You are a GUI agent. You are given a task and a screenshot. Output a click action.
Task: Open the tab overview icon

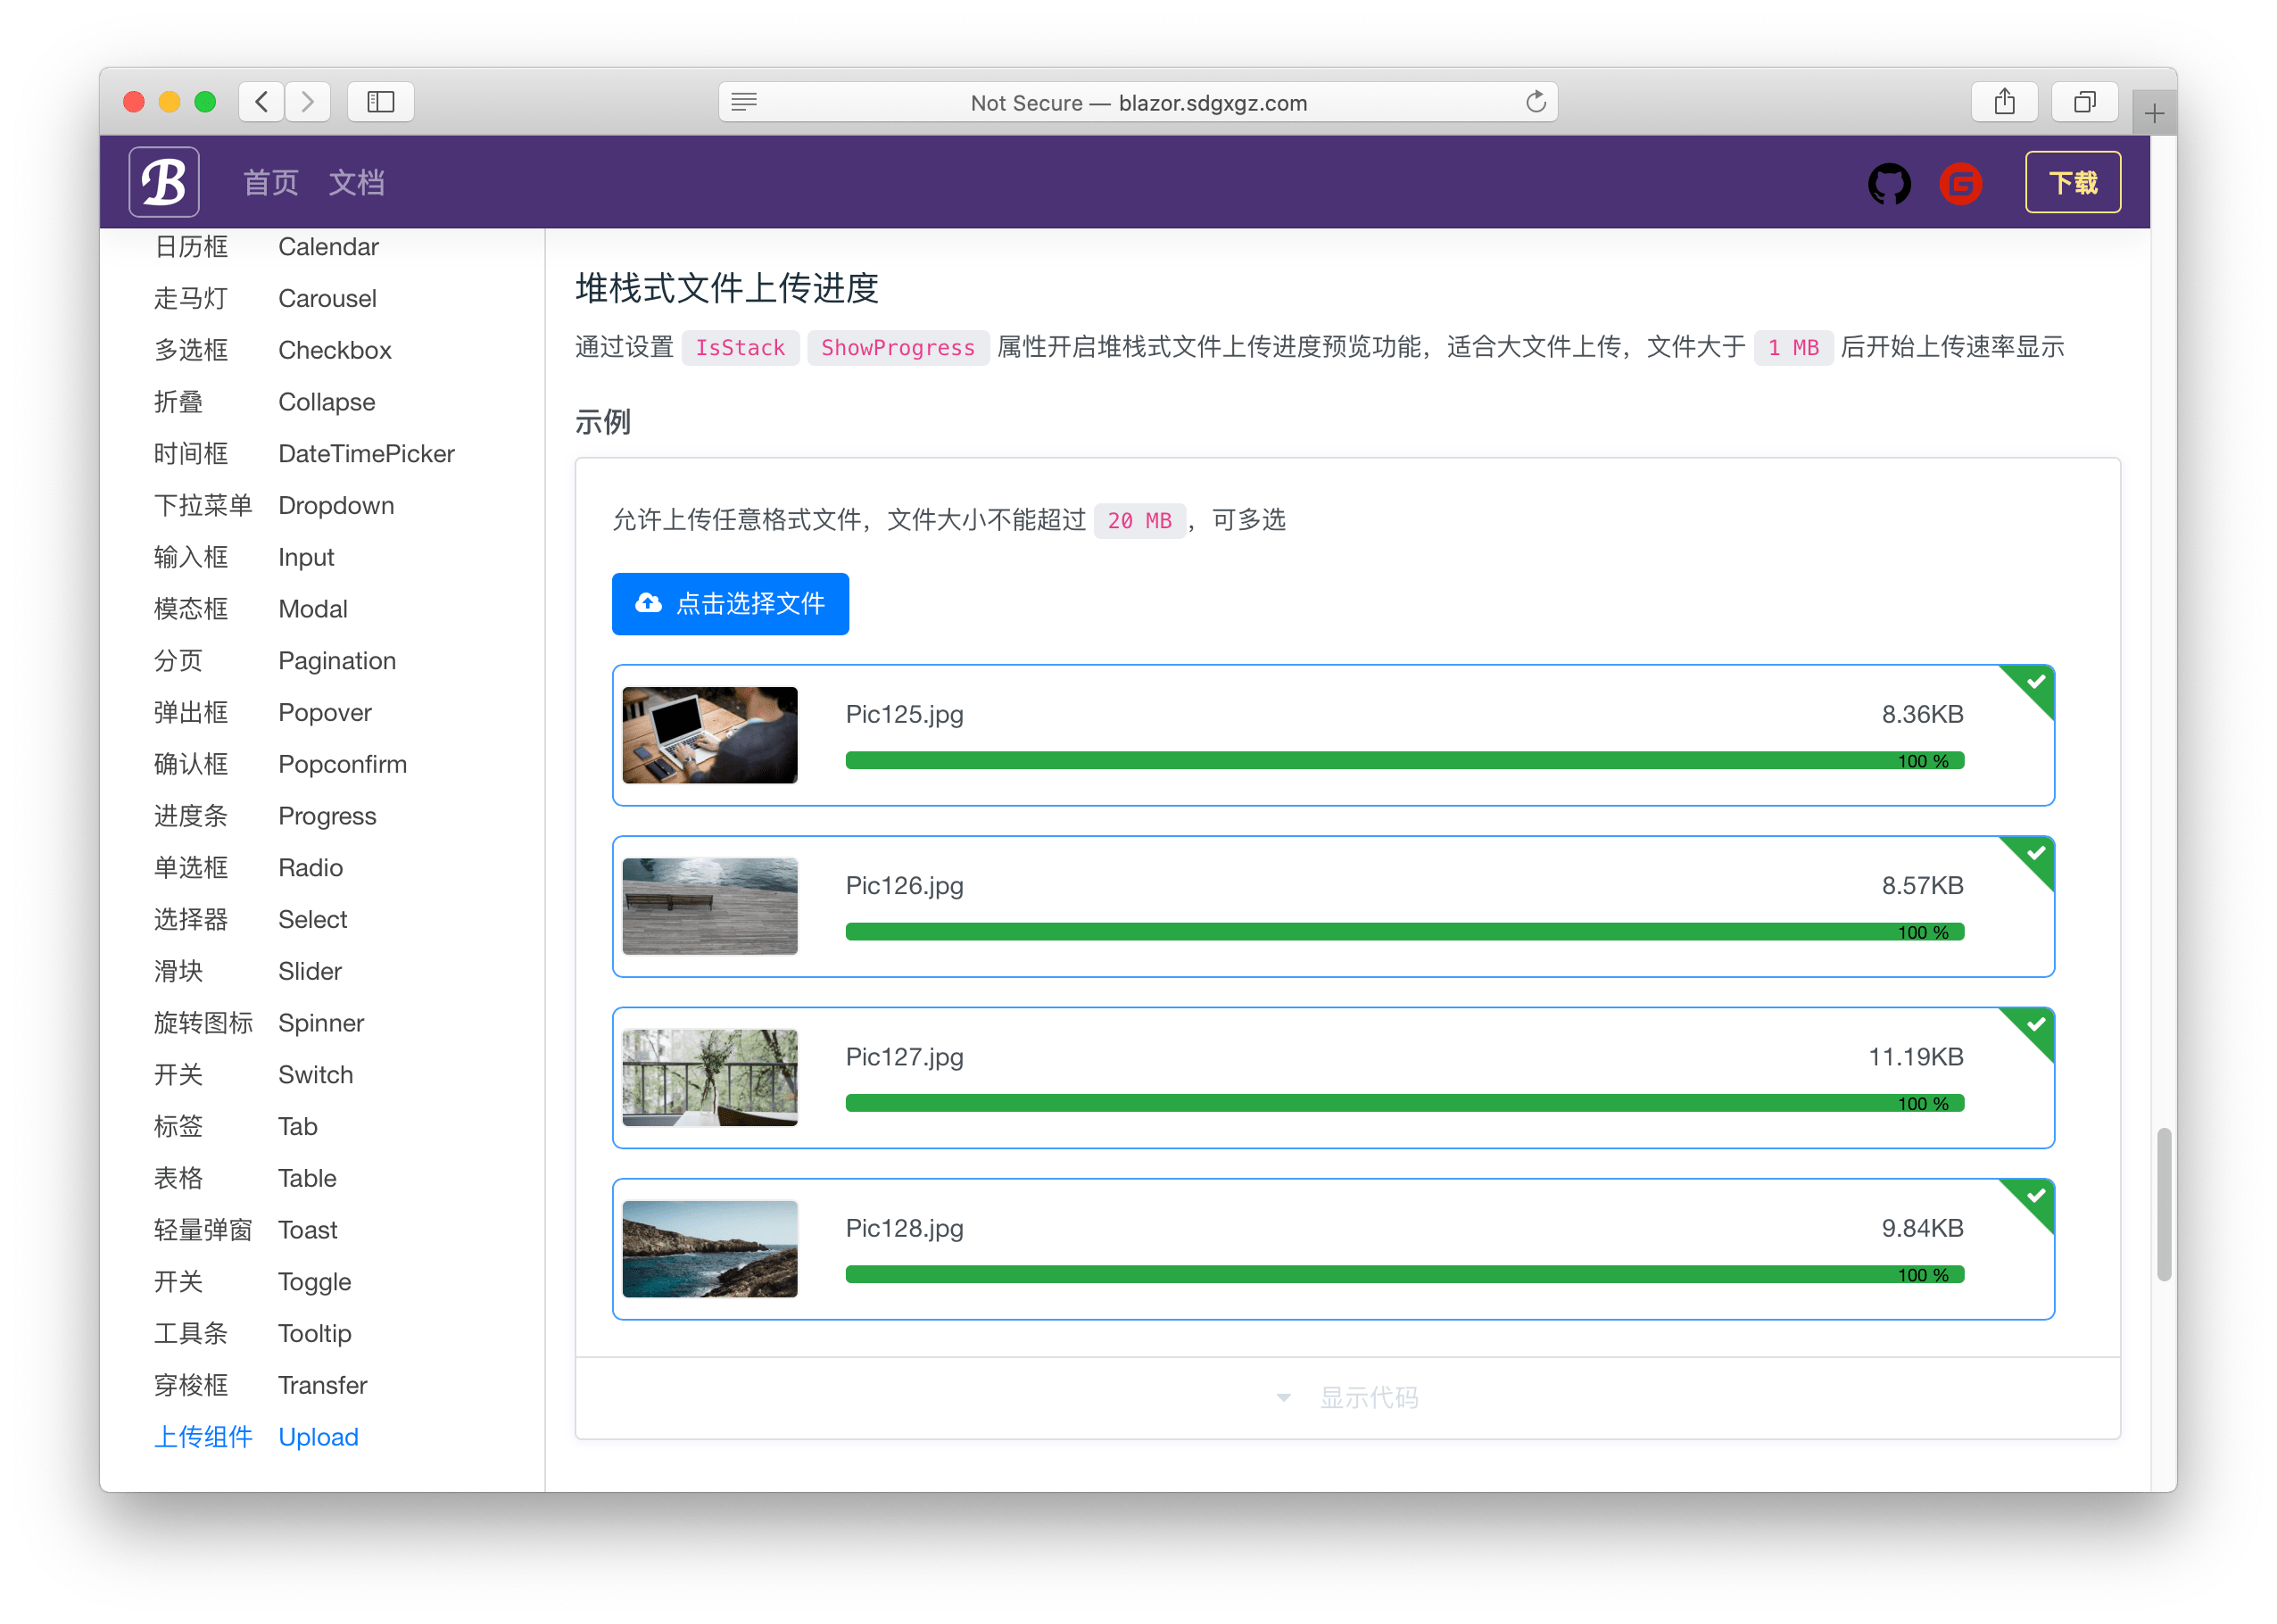2084,102
